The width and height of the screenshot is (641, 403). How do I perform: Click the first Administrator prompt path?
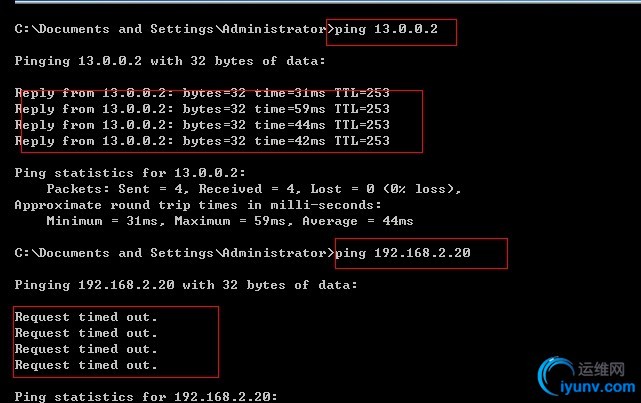(170, 29)
